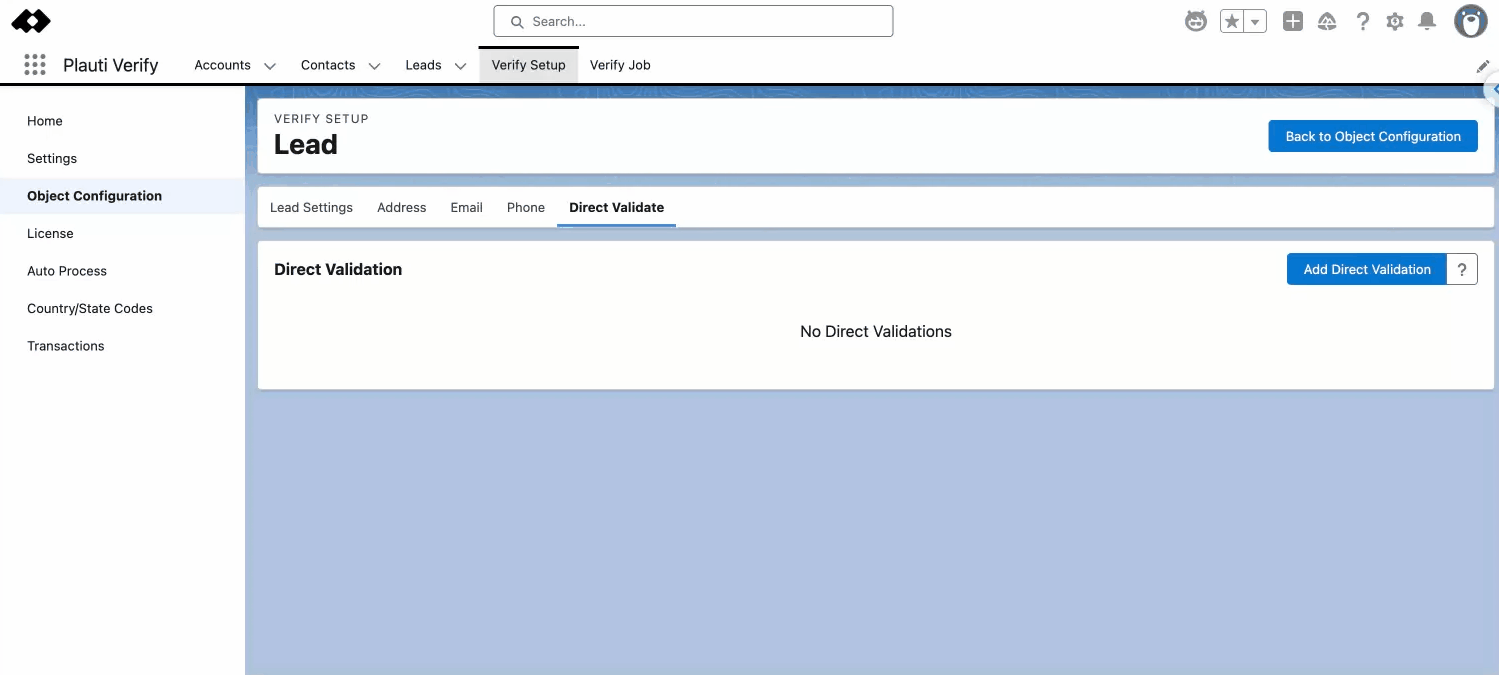The image size is (1499, 675).
Task: Open the Verify Job navigation tab
Action: (x=620, y=65)
